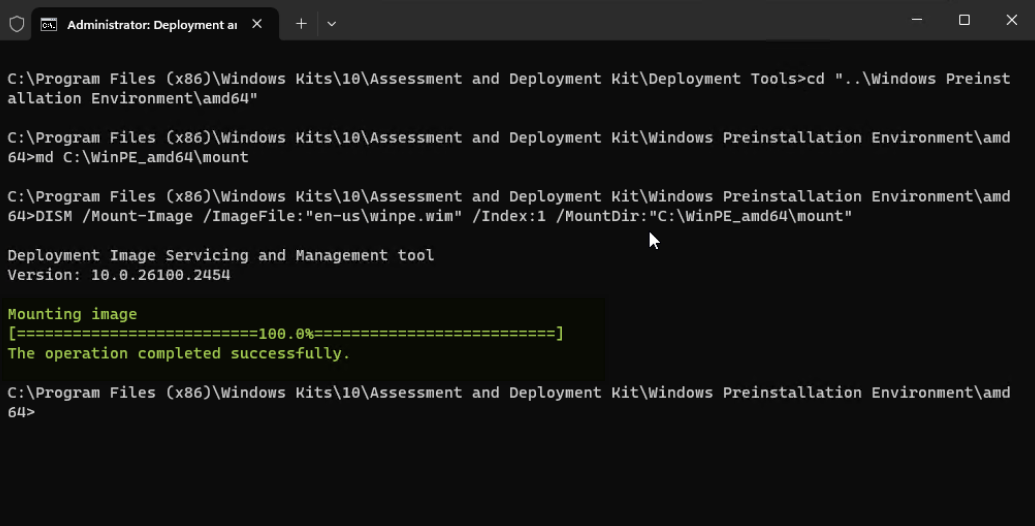The image size is (1035, 526).
Task: Click the Version 10.0.26100.2454 line
Action: pyautogui.click(x=119, y=275)
